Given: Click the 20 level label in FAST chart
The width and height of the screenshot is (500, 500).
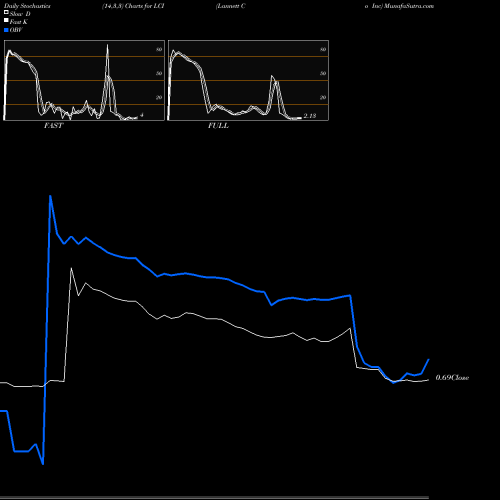Looking at the screenshot, I should click(x=159, y=97).
